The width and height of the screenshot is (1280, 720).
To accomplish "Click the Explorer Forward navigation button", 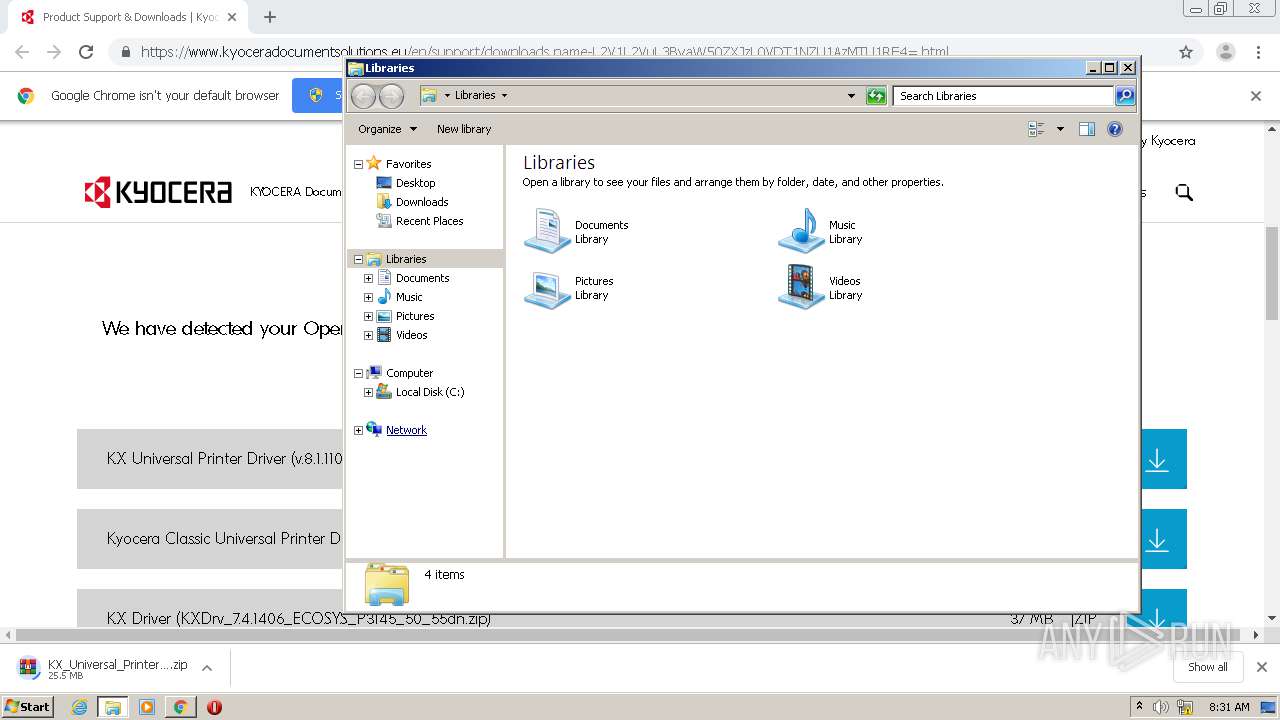I will click(391, 96).
